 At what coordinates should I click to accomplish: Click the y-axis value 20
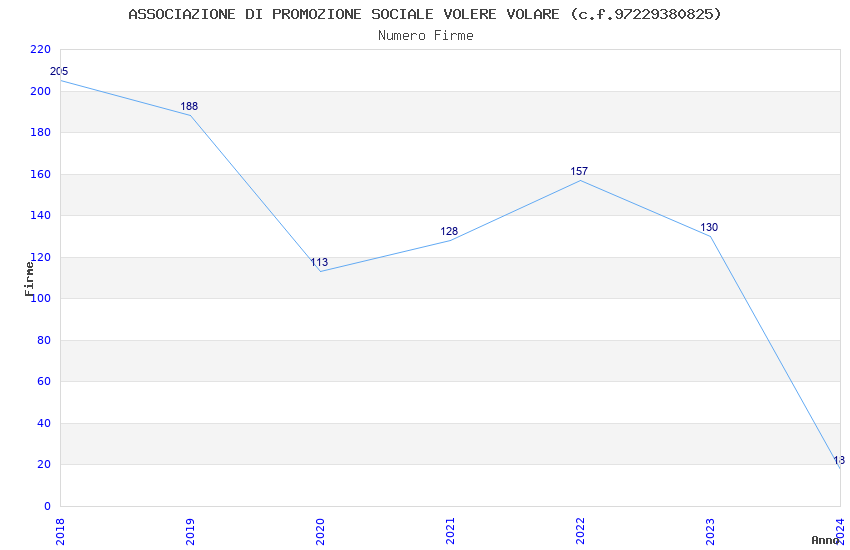coord(44,464)
